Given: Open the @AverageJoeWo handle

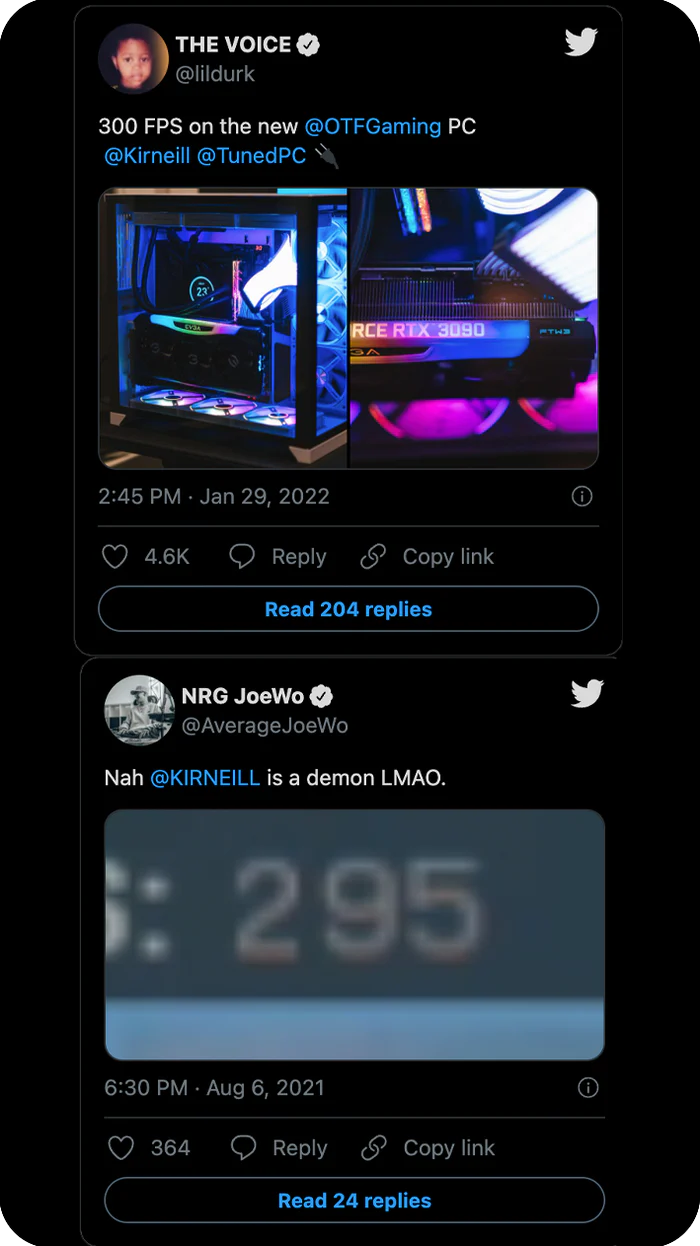Looking at the screenshot, I should [265, 726].
